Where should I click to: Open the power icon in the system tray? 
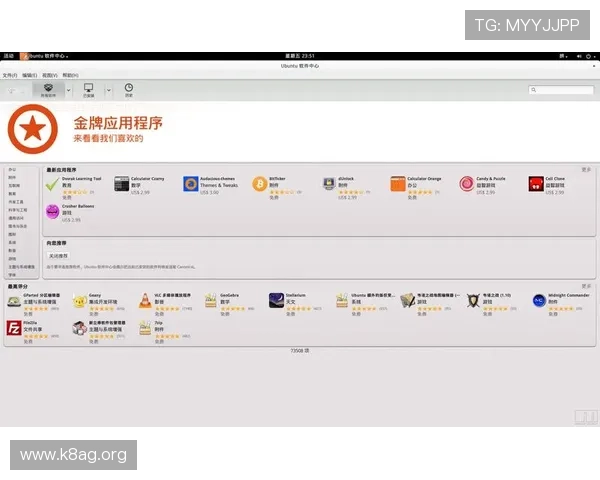[x=589, y=56]
